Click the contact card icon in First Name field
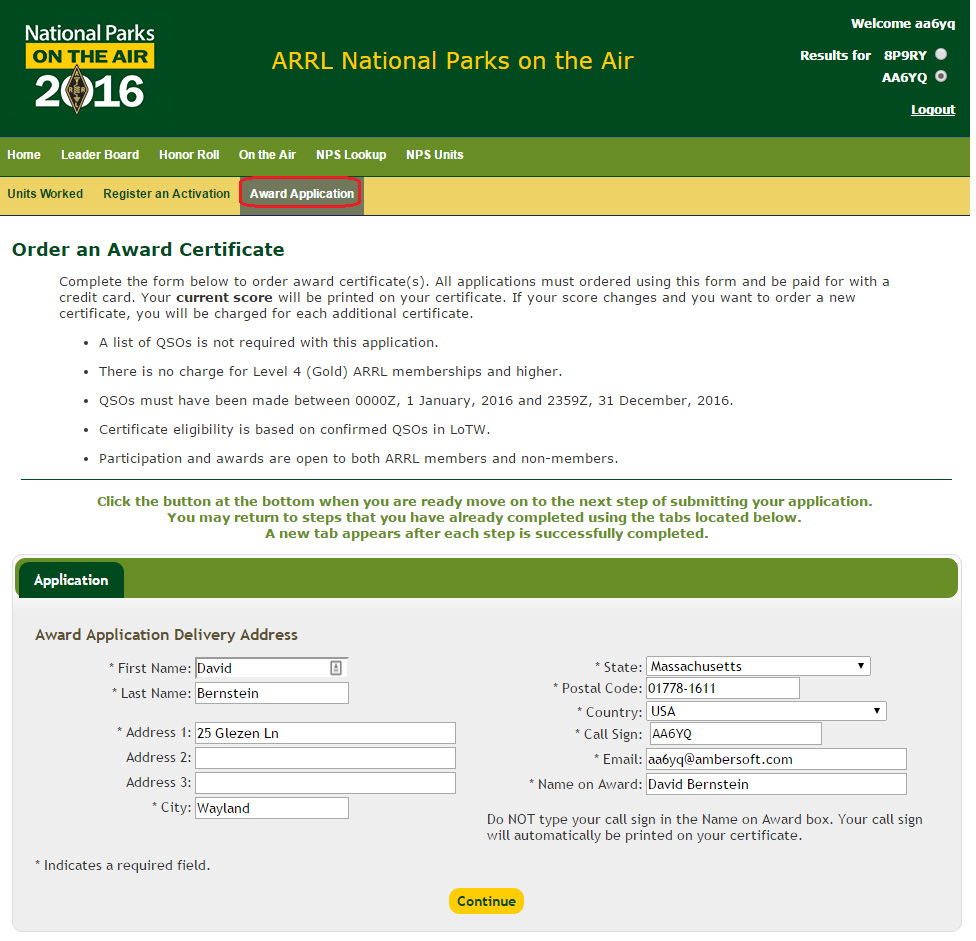This screenshot has height=941, width=976. pyautogui.click(x=336, y=668)
